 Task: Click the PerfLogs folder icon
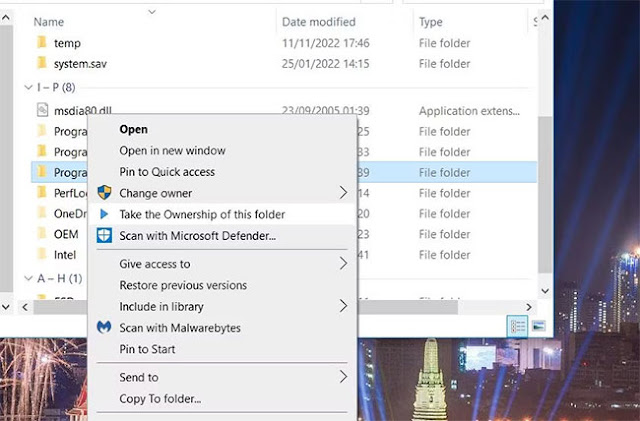pos(42,192)
